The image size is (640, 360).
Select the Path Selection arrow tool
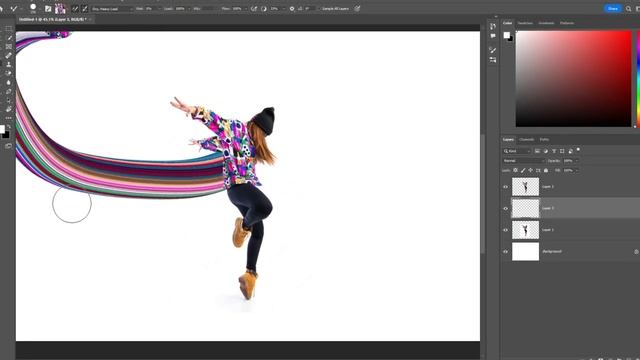[x=9, y=100]
